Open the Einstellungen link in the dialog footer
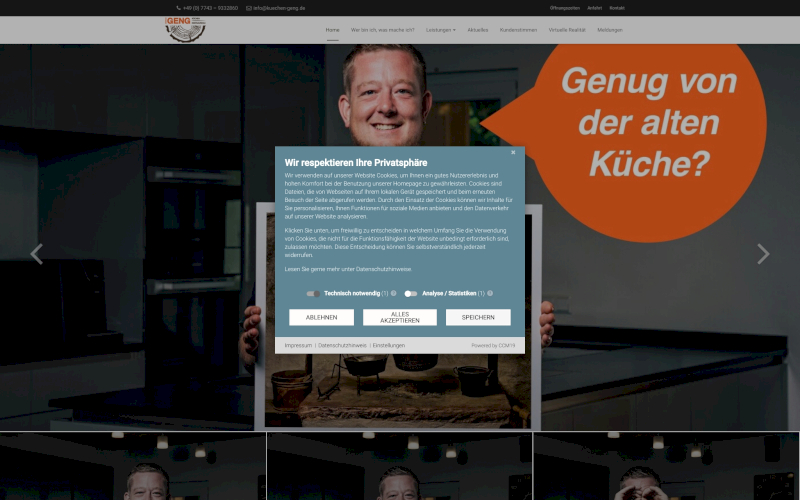 pos(389,345)
